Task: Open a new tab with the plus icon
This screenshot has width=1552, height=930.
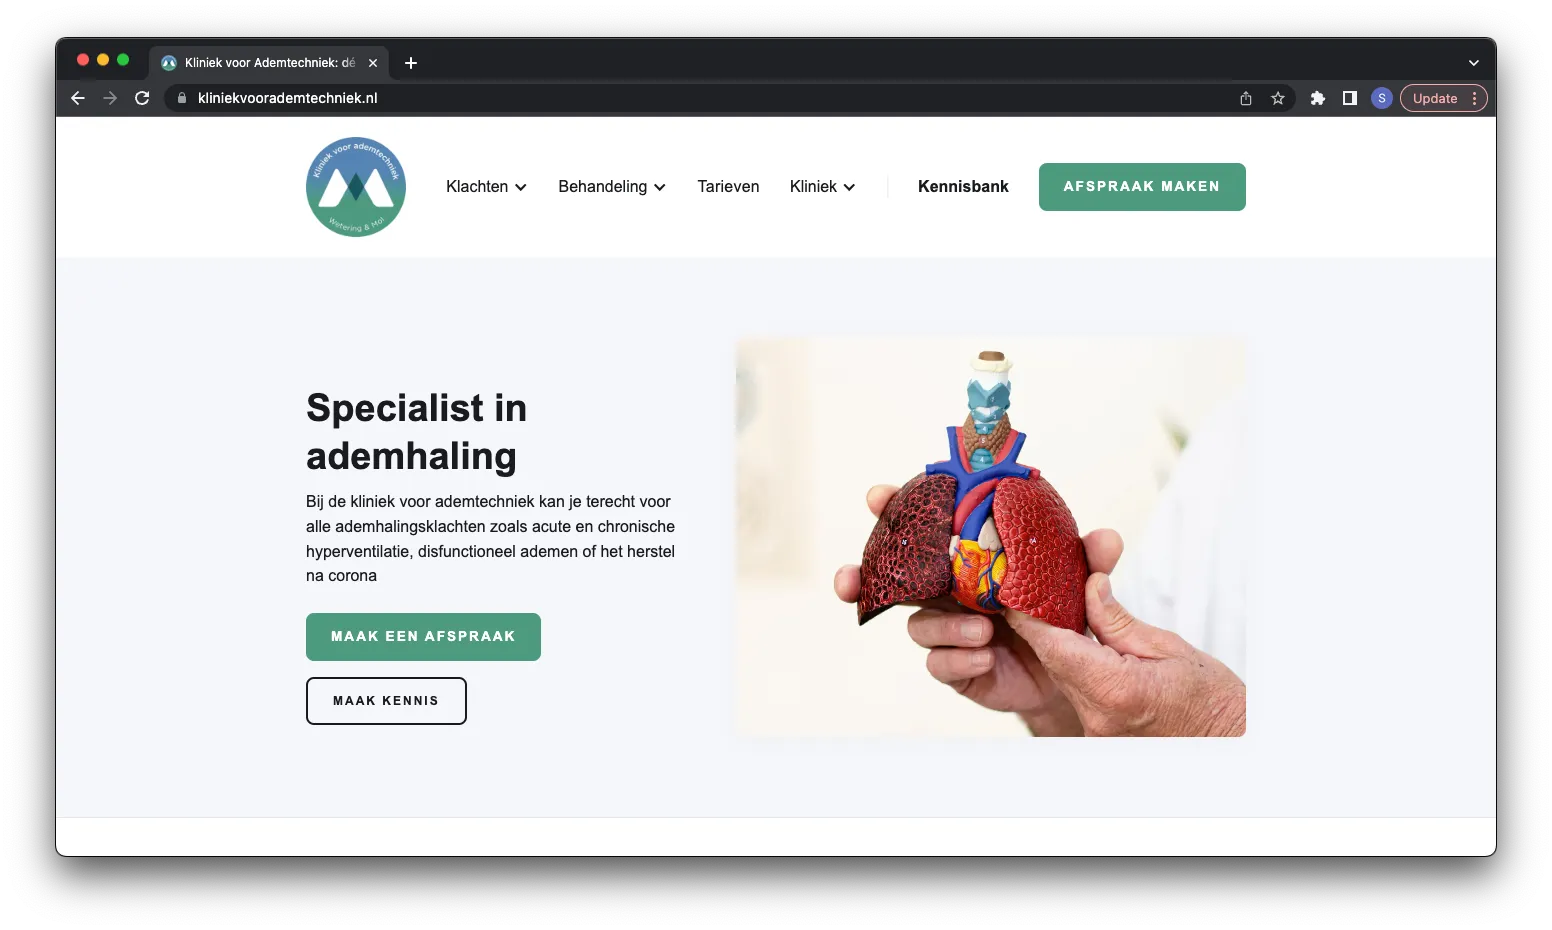Action: coord(411,63)
